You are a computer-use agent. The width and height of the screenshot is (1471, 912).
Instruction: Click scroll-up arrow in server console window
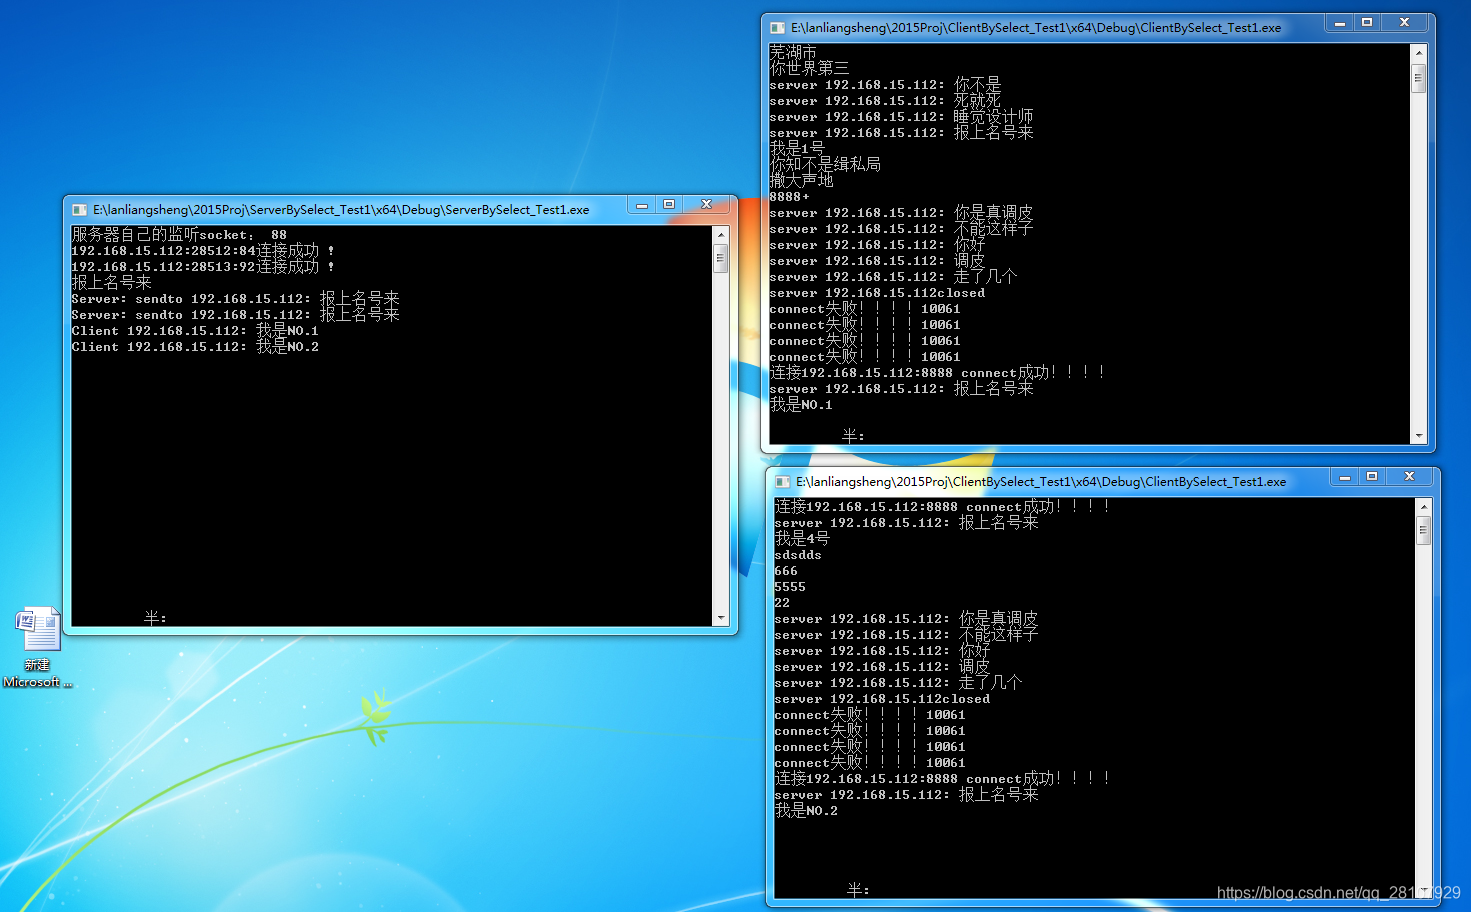[721, 234]
